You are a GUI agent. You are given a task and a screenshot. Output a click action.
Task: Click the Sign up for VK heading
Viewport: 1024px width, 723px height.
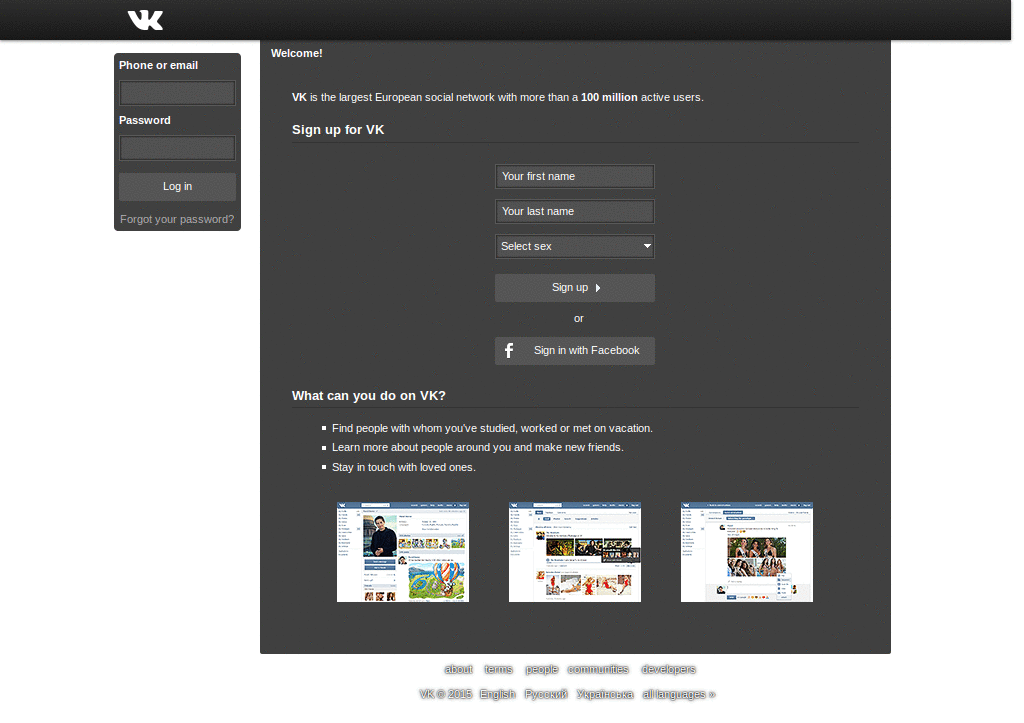pyautogui.click(x=338, y=130)
